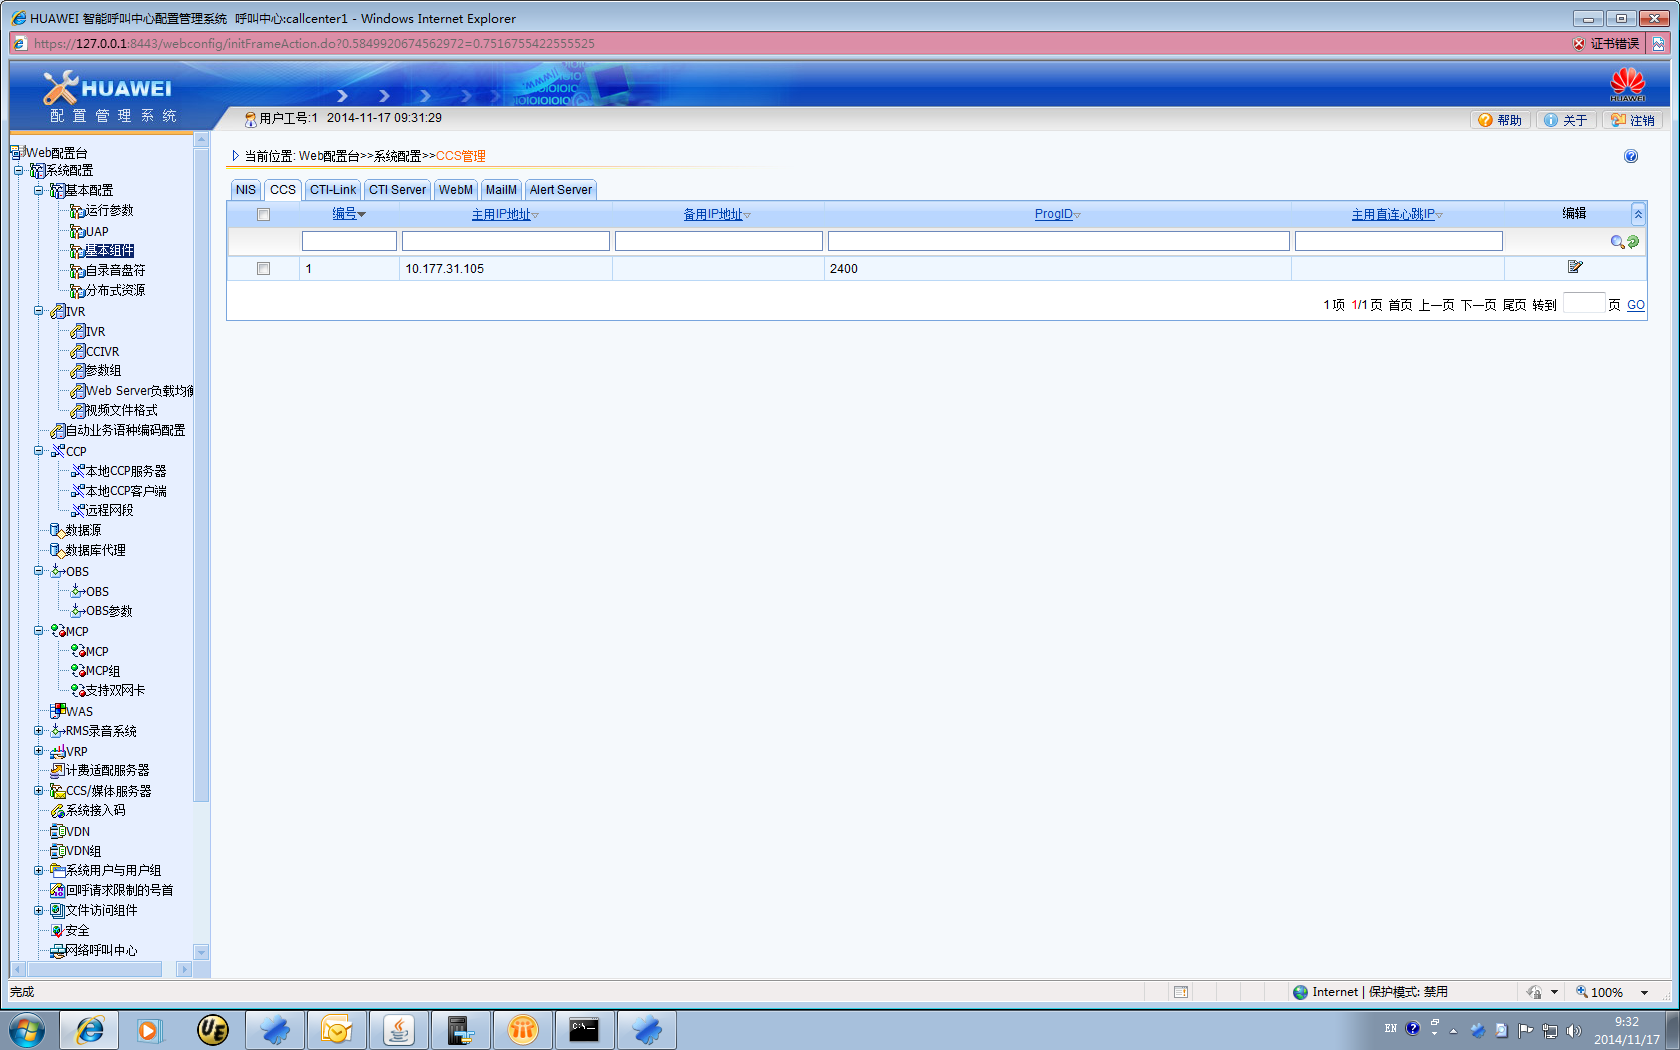Click the 主用IP地址 filter input field

click(505, 241)
